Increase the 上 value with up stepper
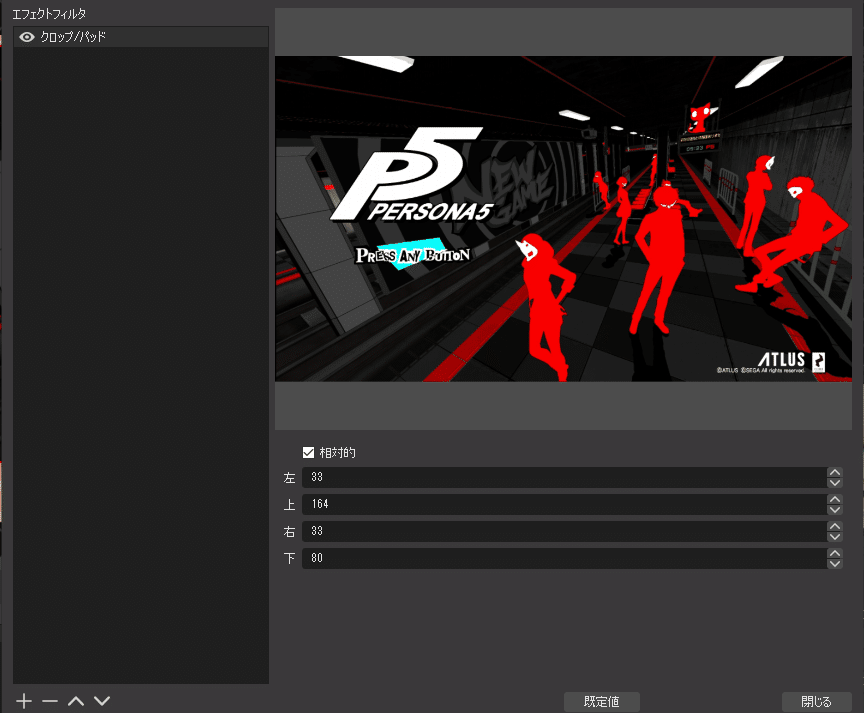 coord(835,499)
